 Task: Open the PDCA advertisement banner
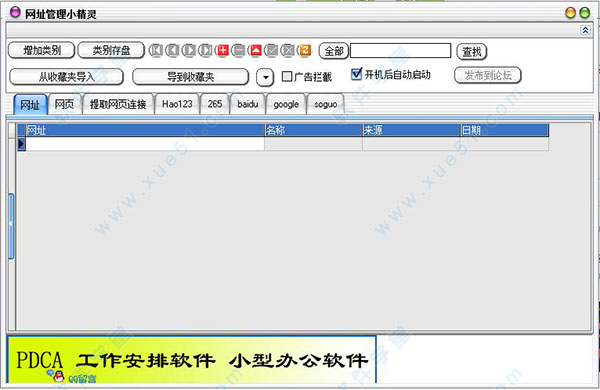(x=192, y=360)
